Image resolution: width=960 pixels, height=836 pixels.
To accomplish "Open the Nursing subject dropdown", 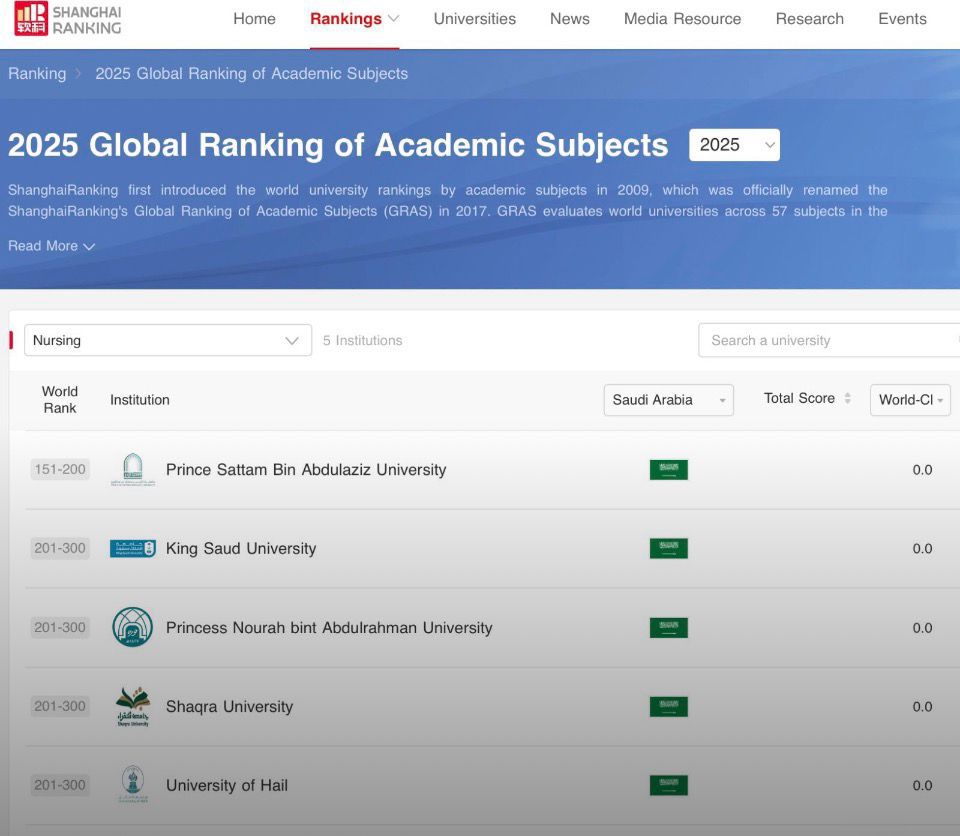I will [x=168, y=340].
